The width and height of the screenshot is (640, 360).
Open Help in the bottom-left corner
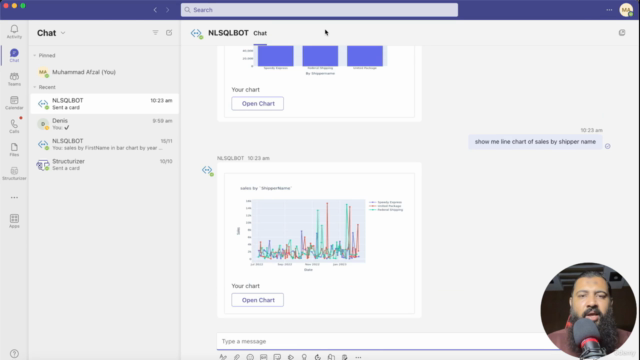(14, 353)
